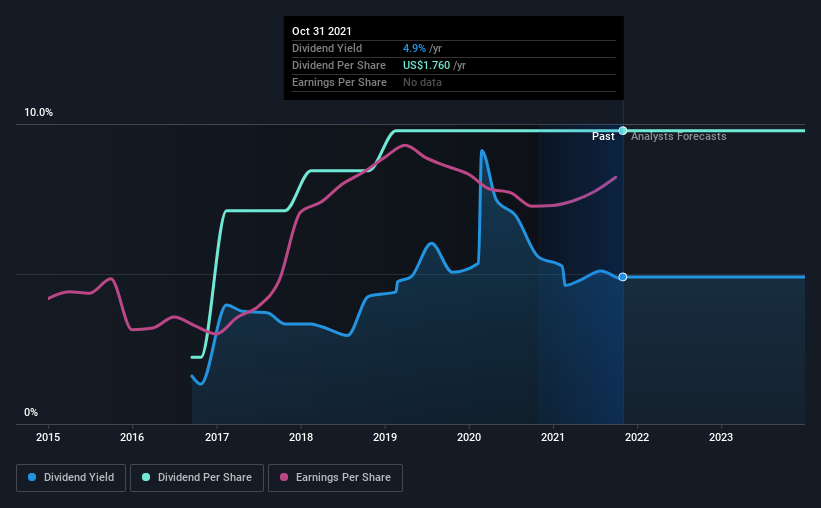Image resolution: width=821 pixels, height=508 pixels.
Task: Click the Dividend Yield row label in tooltip
Action: click(327, 48)
